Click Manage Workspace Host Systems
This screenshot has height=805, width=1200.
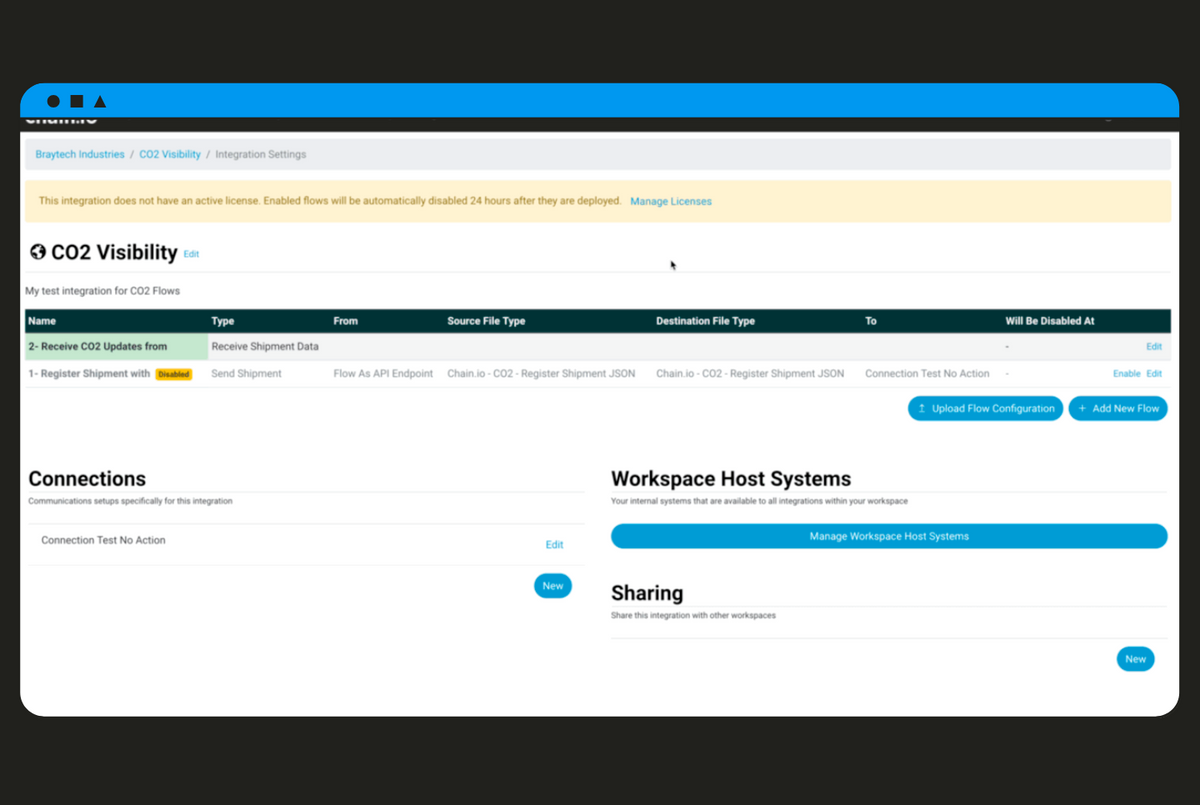(x=888, y=536)
